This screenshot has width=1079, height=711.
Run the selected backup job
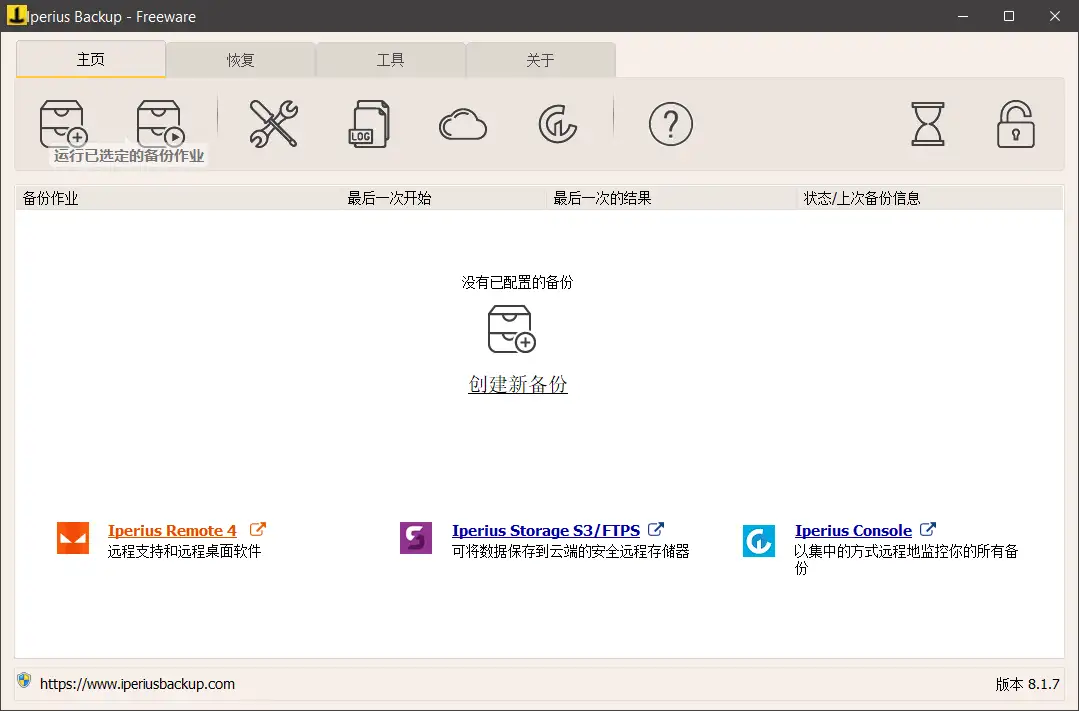point(159,123)
